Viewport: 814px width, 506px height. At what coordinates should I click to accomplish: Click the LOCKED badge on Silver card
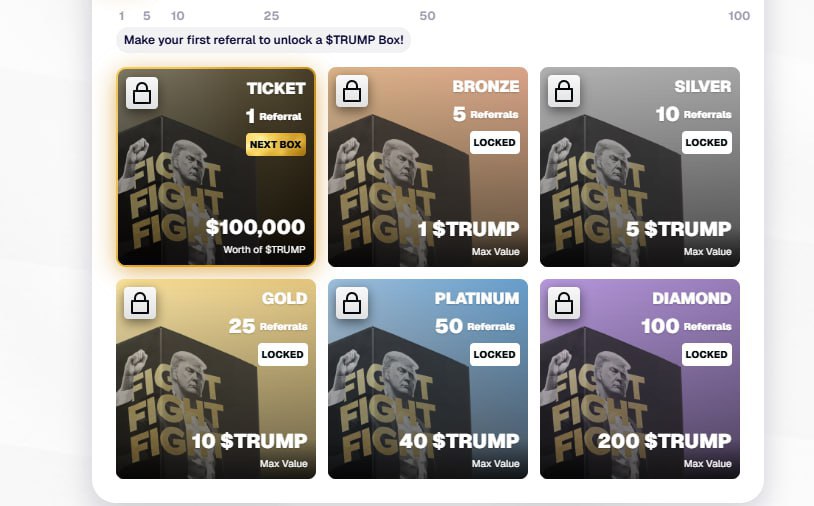pos(707,143)
